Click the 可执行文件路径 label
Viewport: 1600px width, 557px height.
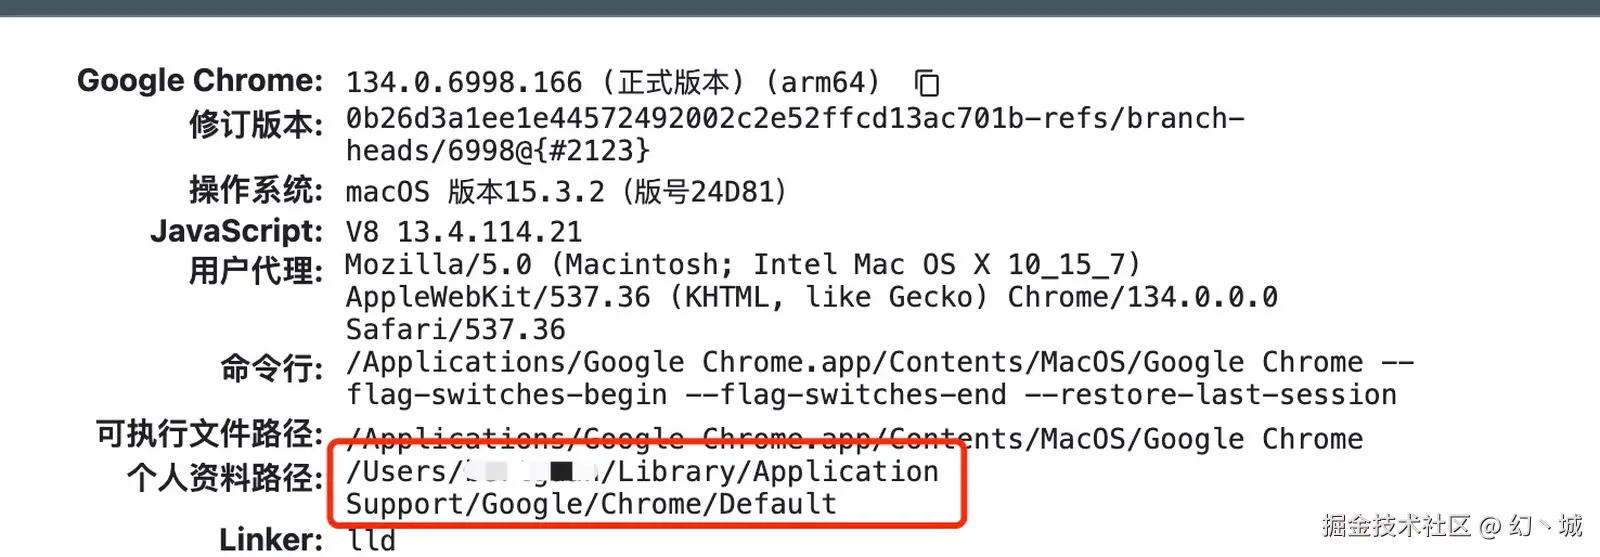pyautogui.click(x=209, y=434)
